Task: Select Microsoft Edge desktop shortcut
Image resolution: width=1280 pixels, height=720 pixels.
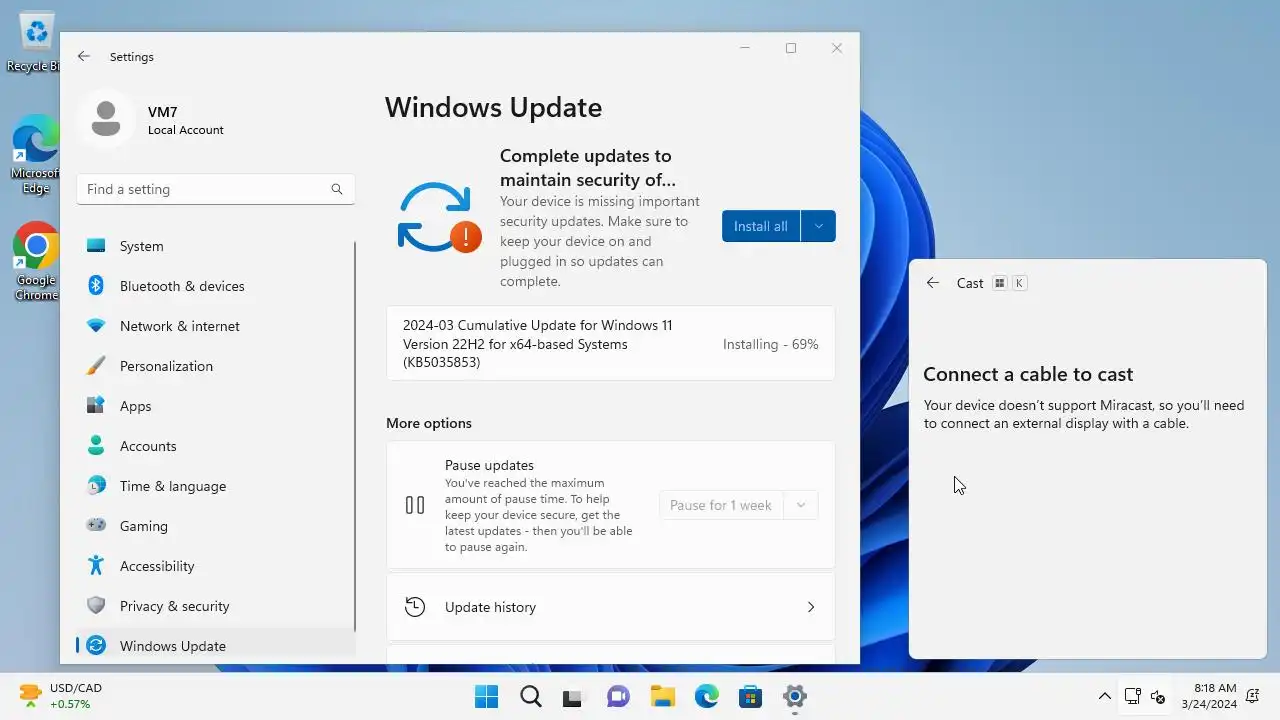Action: click(x=35, y=155)
